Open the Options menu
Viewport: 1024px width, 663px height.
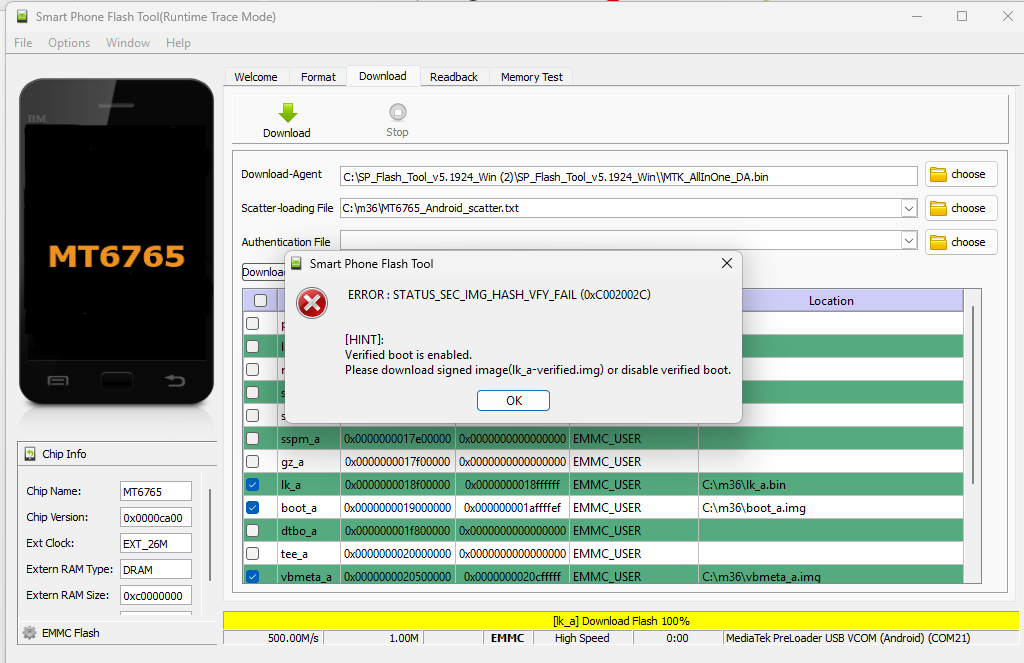click(69, 43)
